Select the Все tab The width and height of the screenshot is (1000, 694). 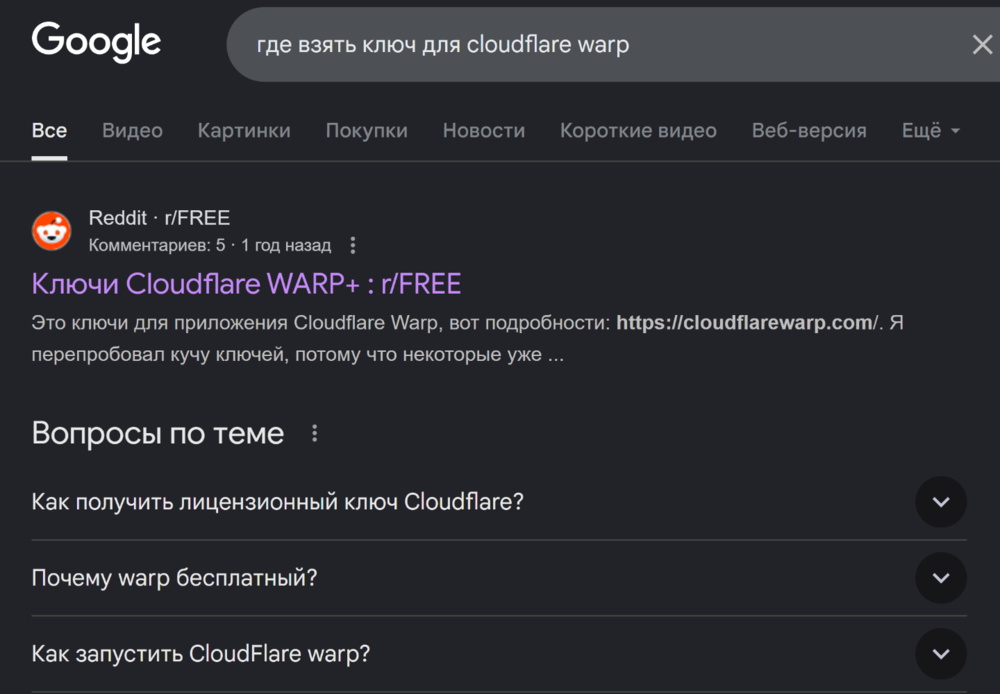tap(49, 130)
